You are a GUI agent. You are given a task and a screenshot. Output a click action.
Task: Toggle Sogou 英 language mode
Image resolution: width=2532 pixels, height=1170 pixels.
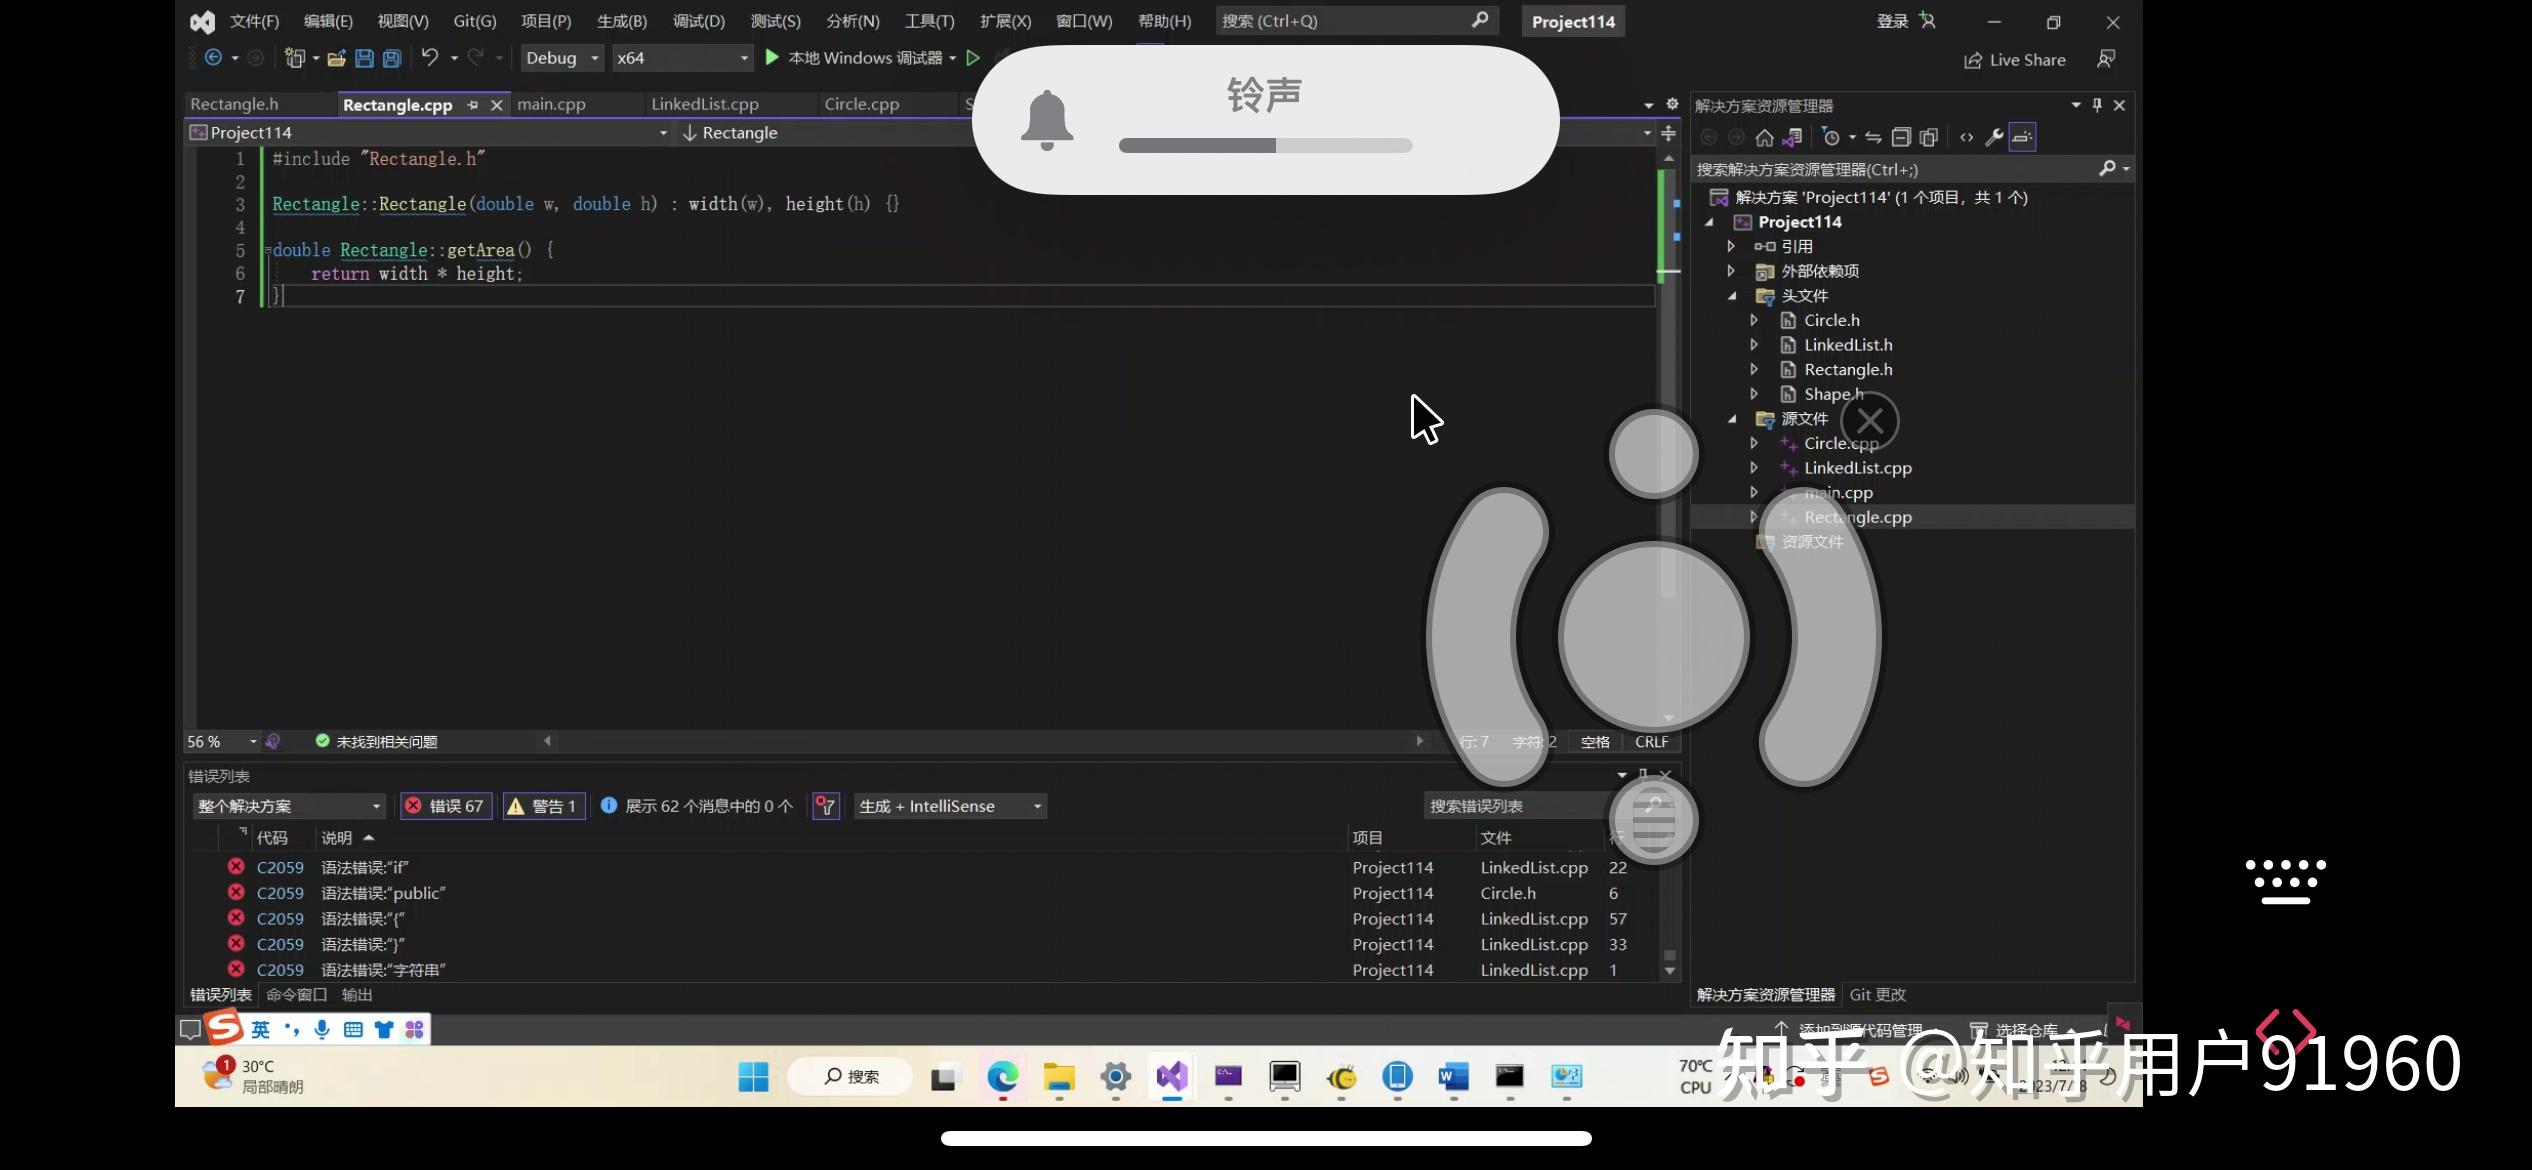tap(261, 1029)
